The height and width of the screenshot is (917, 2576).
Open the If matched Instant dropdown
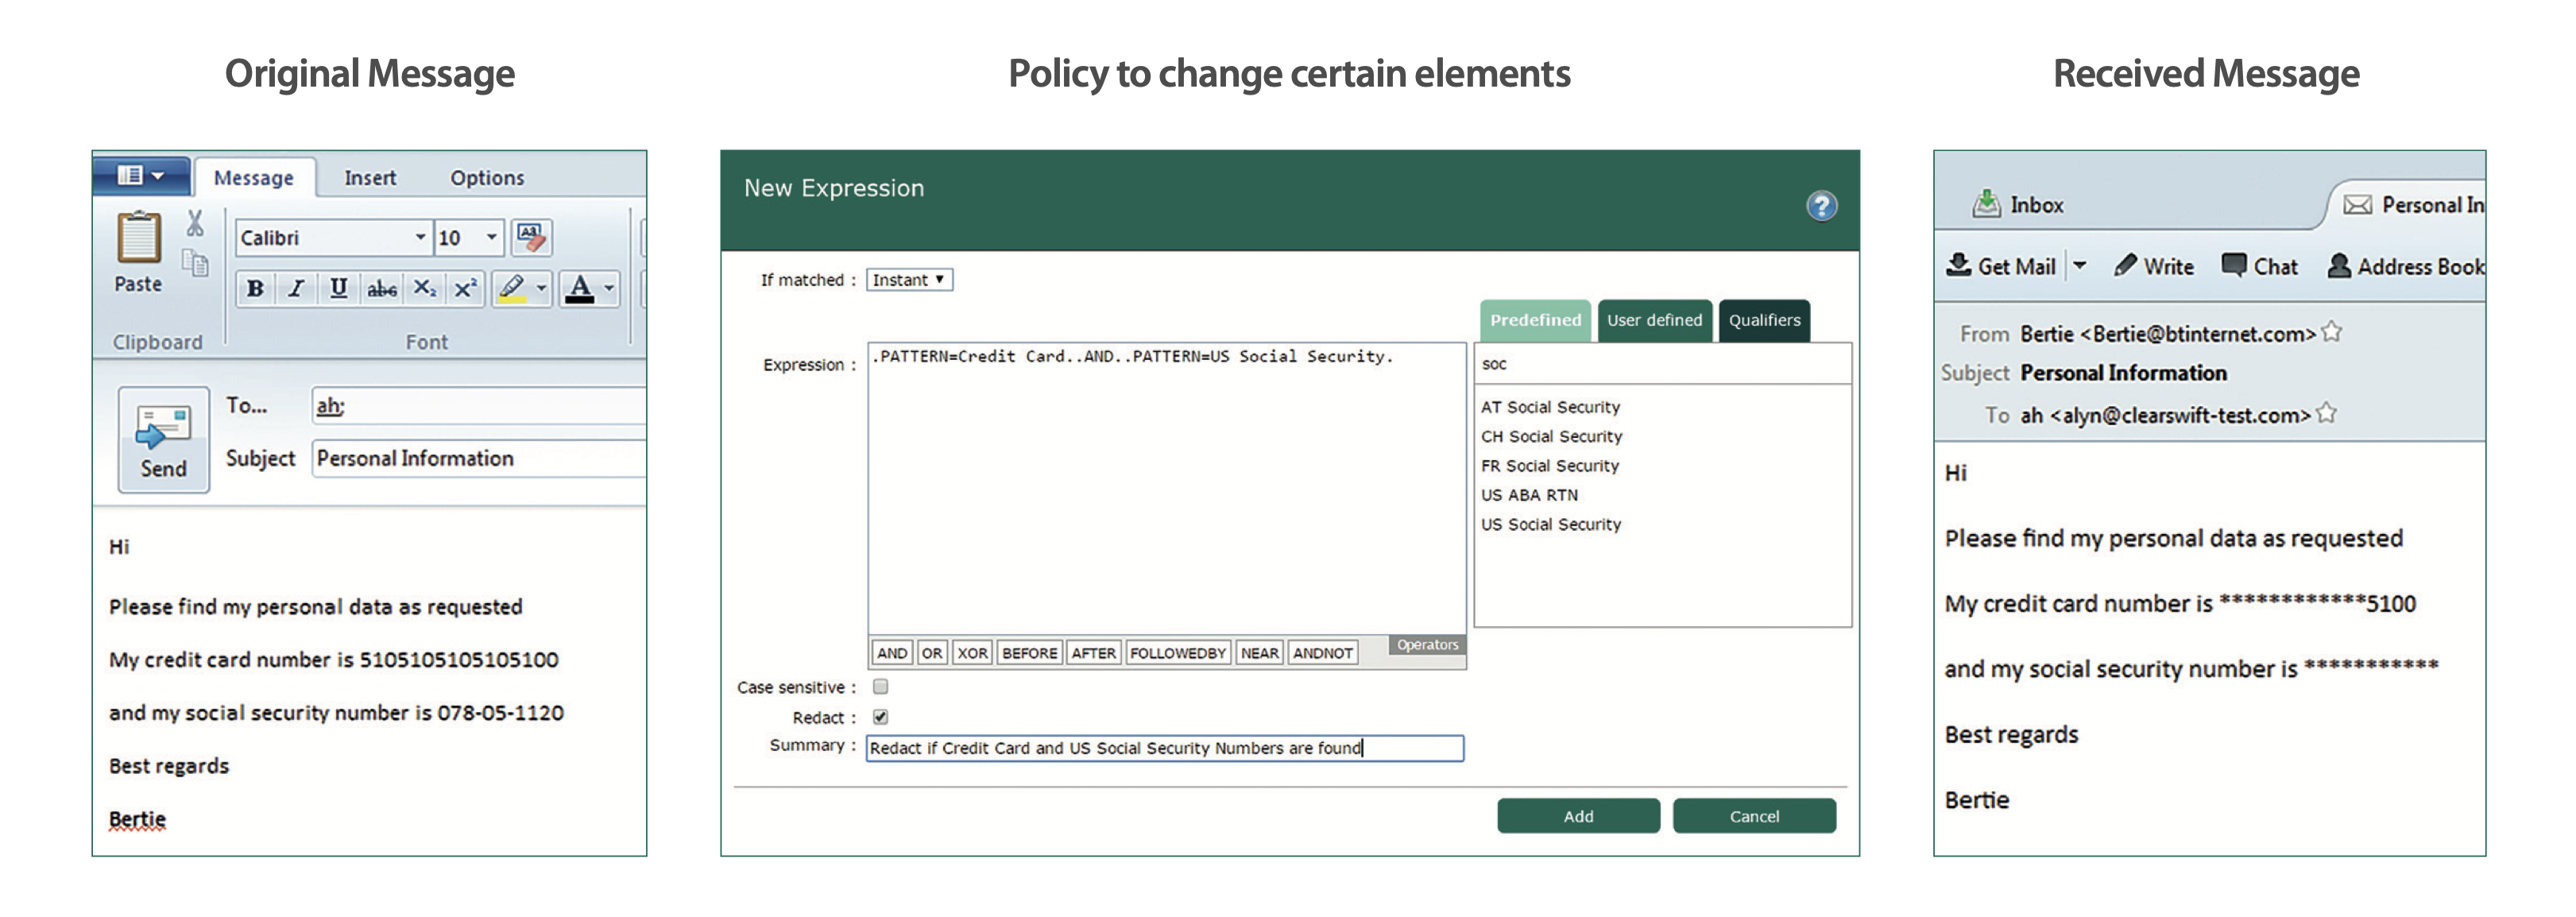pyautogui.click(x=909, y=280)
